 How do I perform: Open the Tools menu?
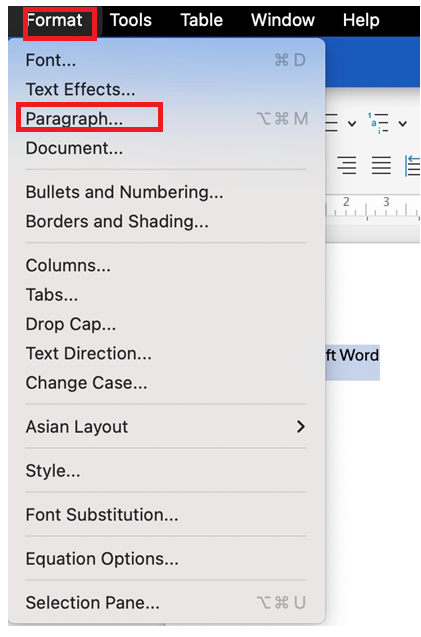click(131, 20)
